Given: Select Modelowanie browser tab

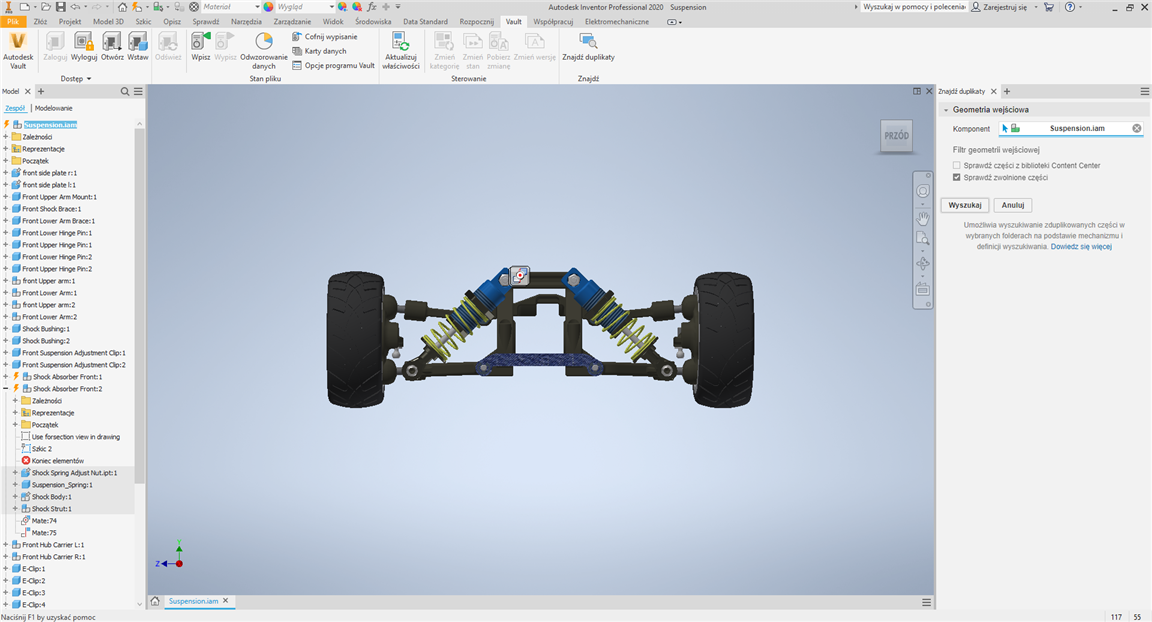Looking at the screenshot, I should [x=54, y=108].
